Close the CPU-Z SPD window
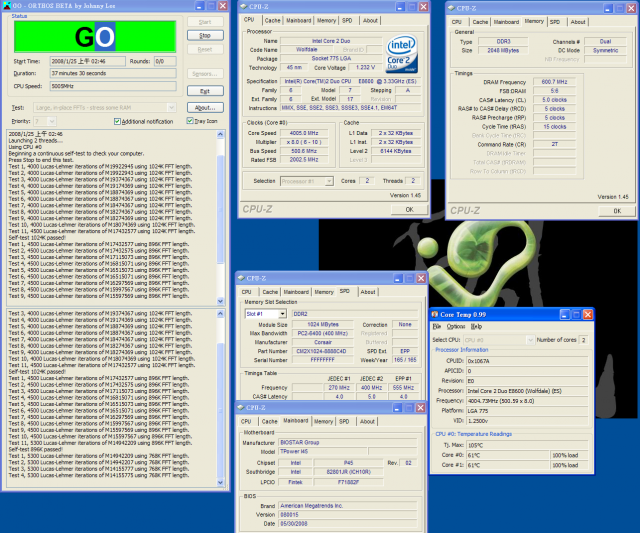640x533 pixels. coord(421,278)
